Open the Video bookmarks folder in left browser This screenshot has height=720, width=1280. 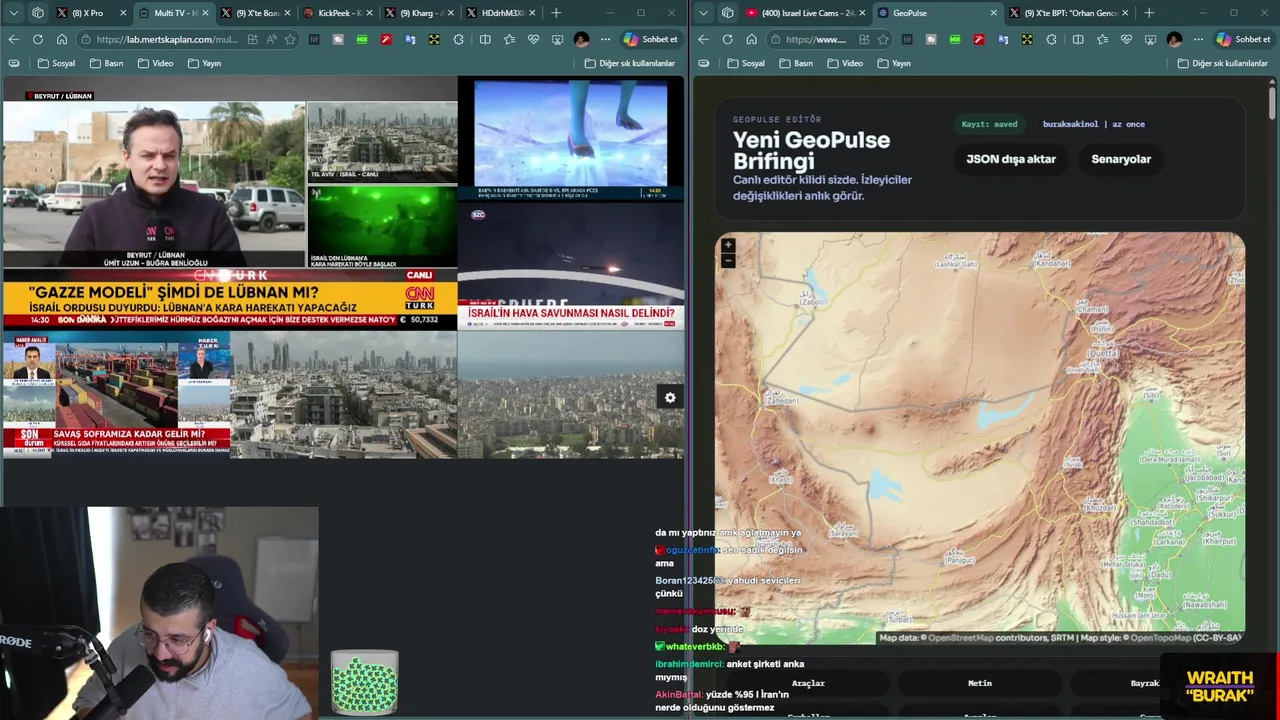click(155, 63)
